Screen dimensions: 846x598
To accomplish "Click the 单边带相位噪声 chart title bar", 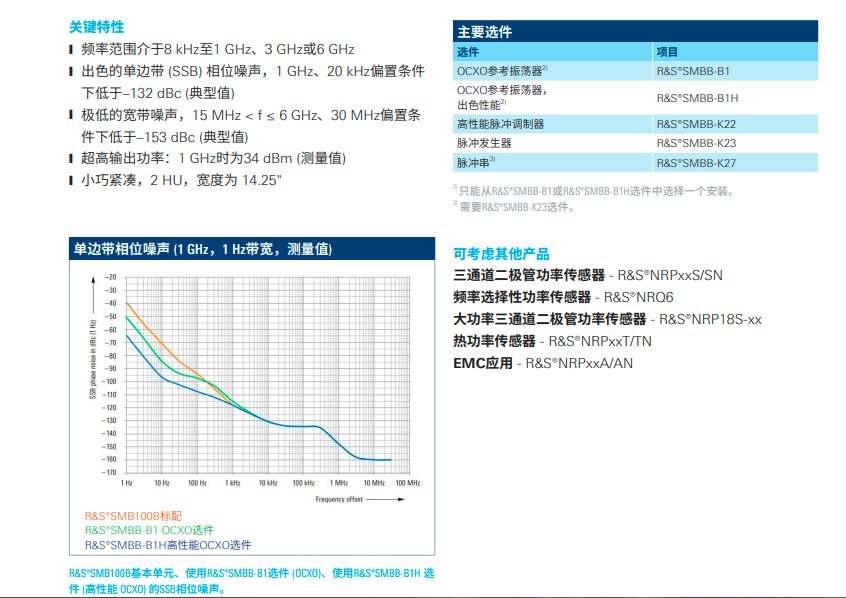I will click(x=250, y=249).
